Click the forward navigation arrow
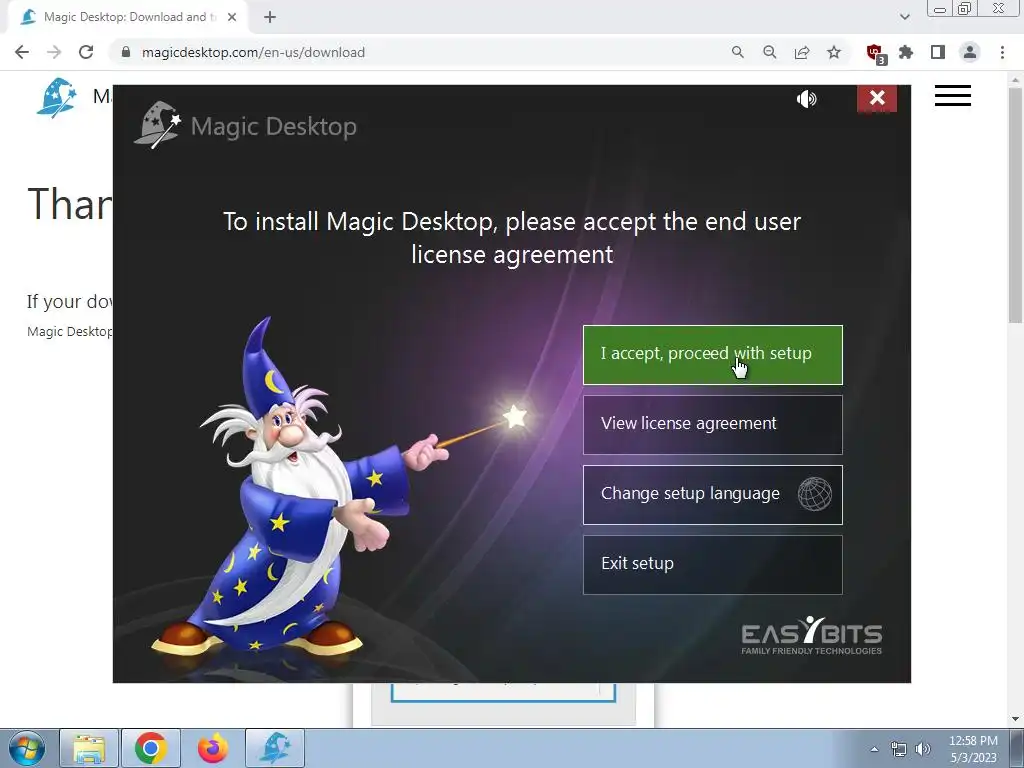 tap(54, 52)
